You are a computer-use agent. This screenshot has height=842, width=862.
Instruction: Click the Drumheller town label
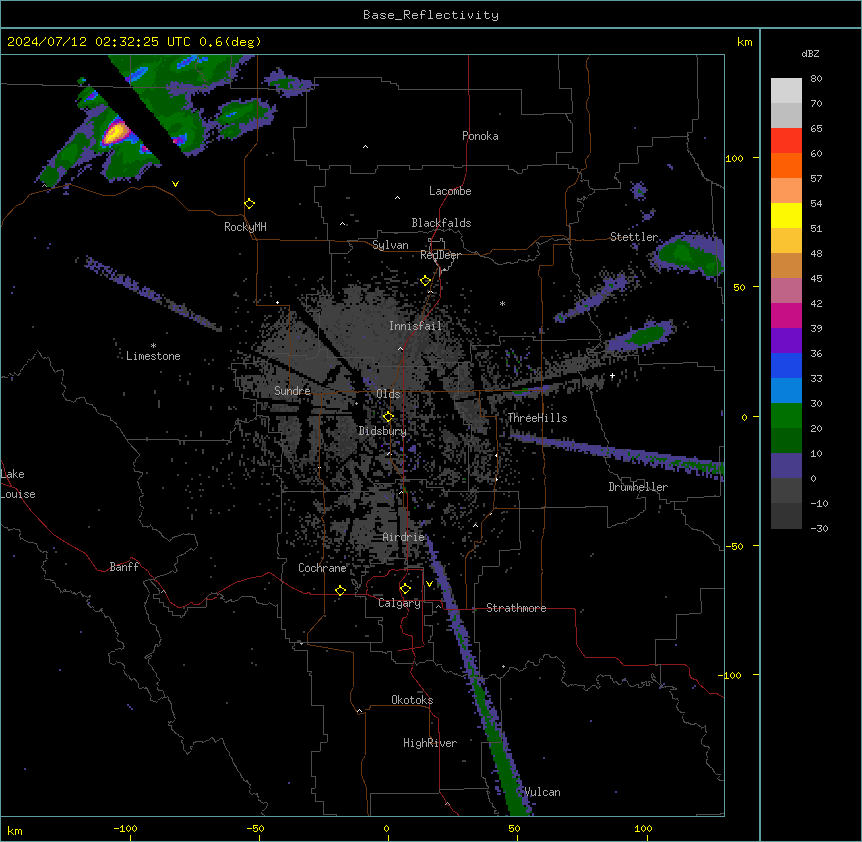(x=638, y=487)
